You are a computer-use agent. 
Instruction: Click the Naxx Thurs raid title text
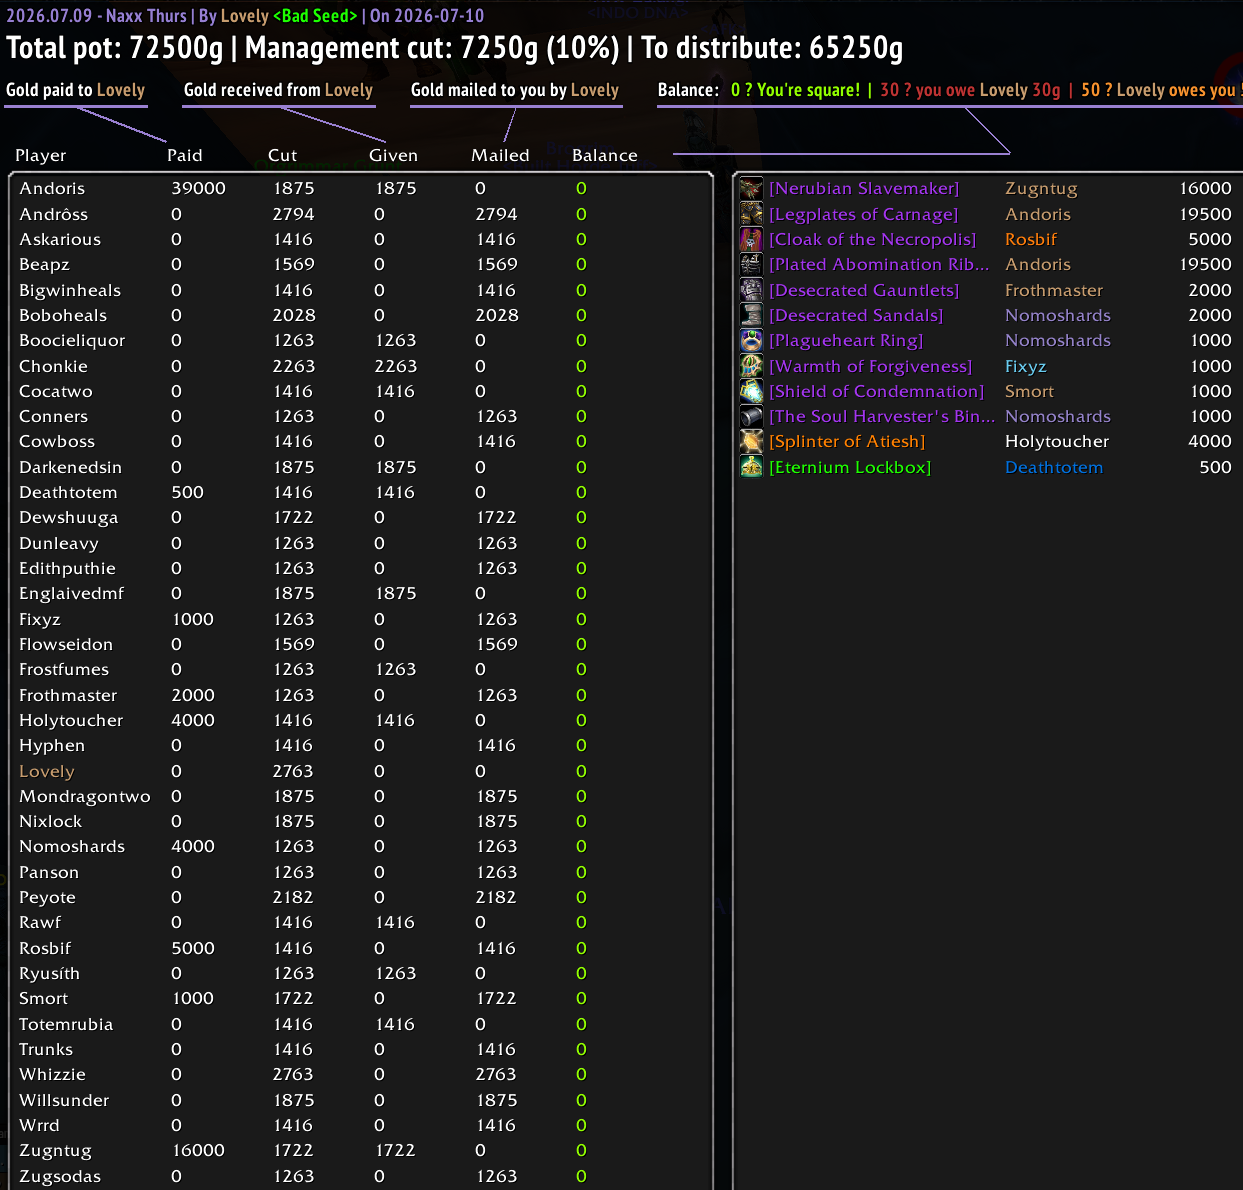pyautogui.click(x=146, y=16)
